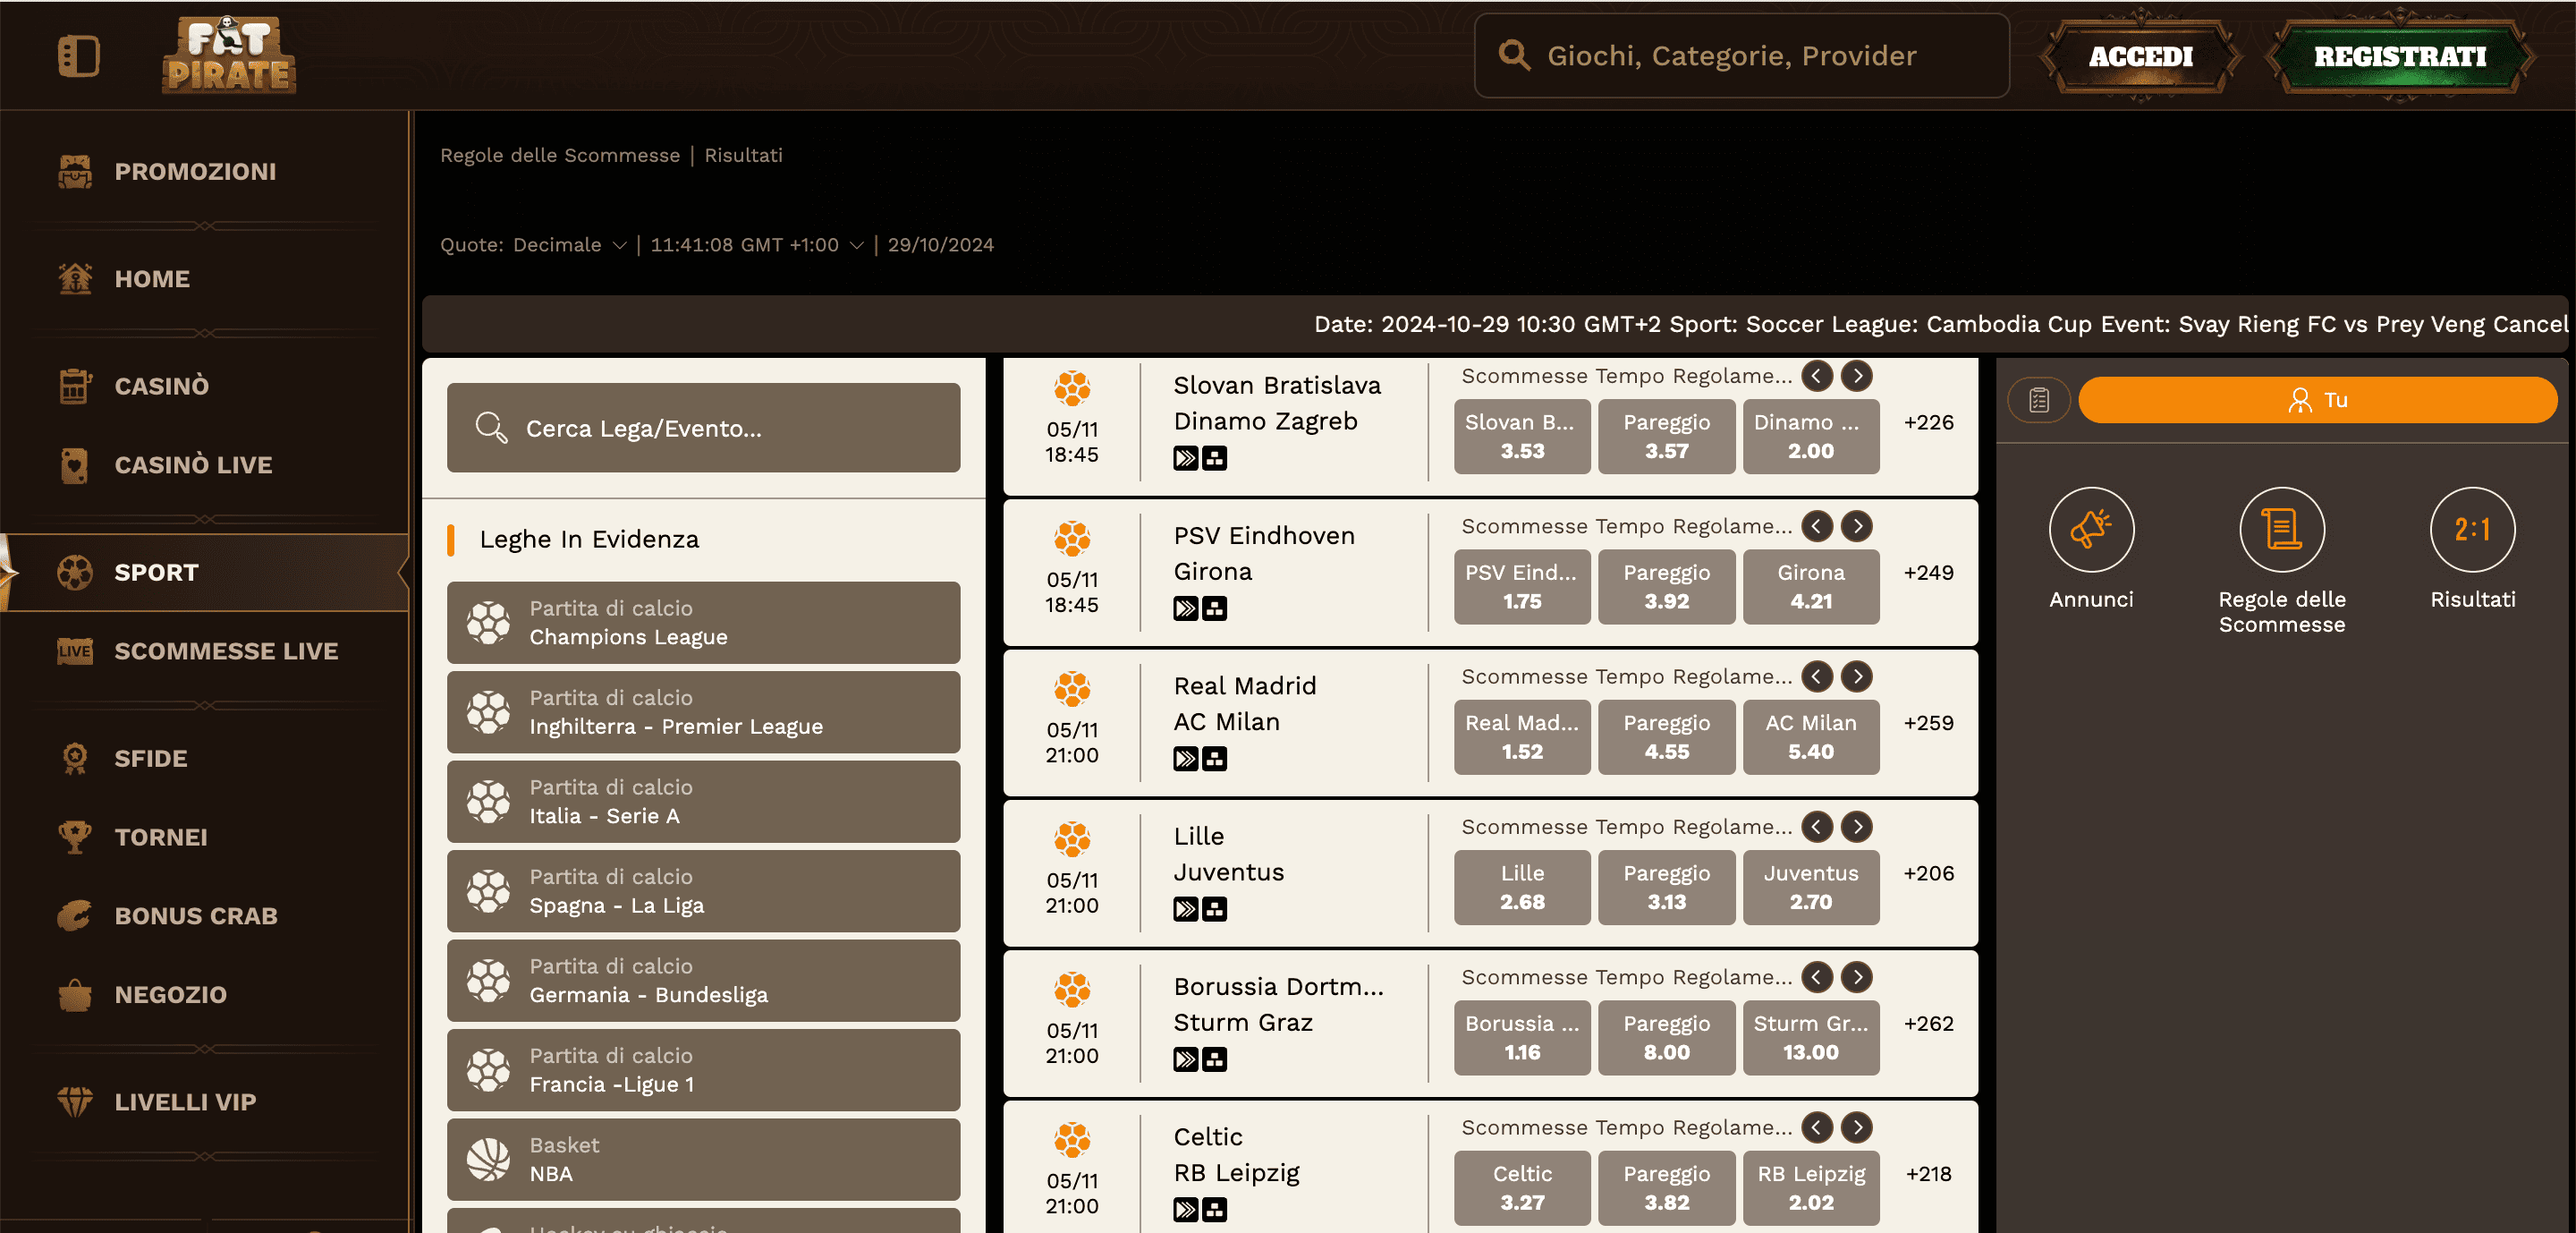This screenshot has width=2576, height=1233.
Task: Click the left arrow on Borussia Dortmund markets
Action: [1816, 977]
